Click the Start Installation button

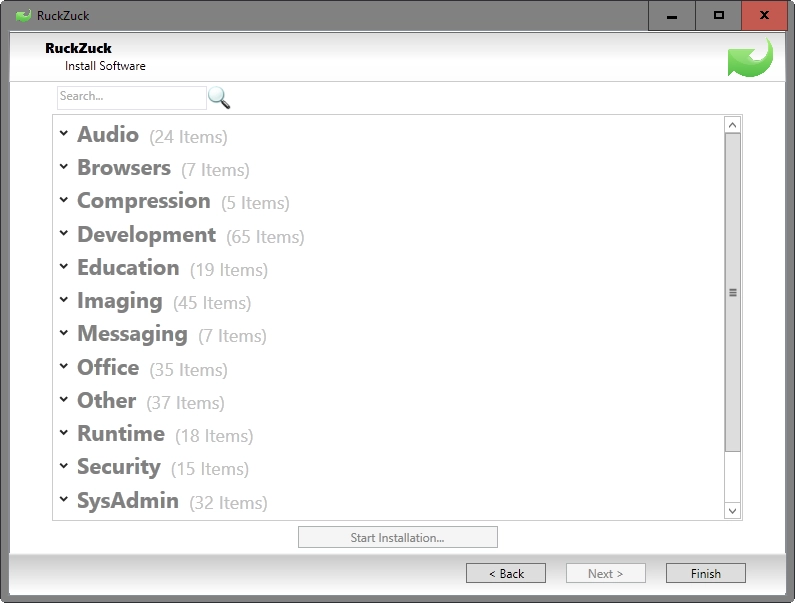click(398, 538)
